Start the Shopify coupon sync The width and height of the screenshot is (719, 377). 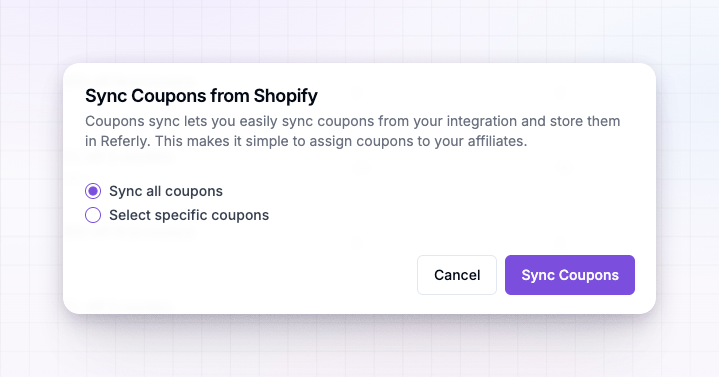click(x=570, y=275)
